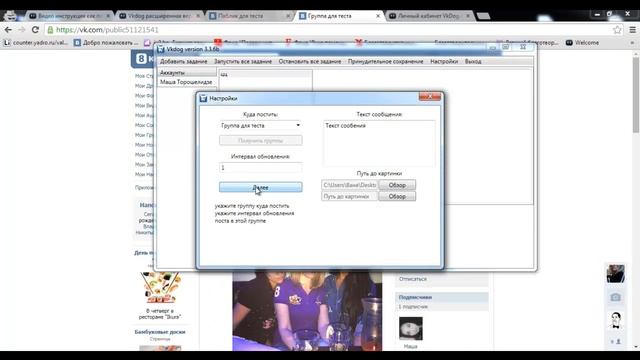640x360 pixels.
Task: Open Добавить задание menu in Vkdog
Action: [183, 61]
